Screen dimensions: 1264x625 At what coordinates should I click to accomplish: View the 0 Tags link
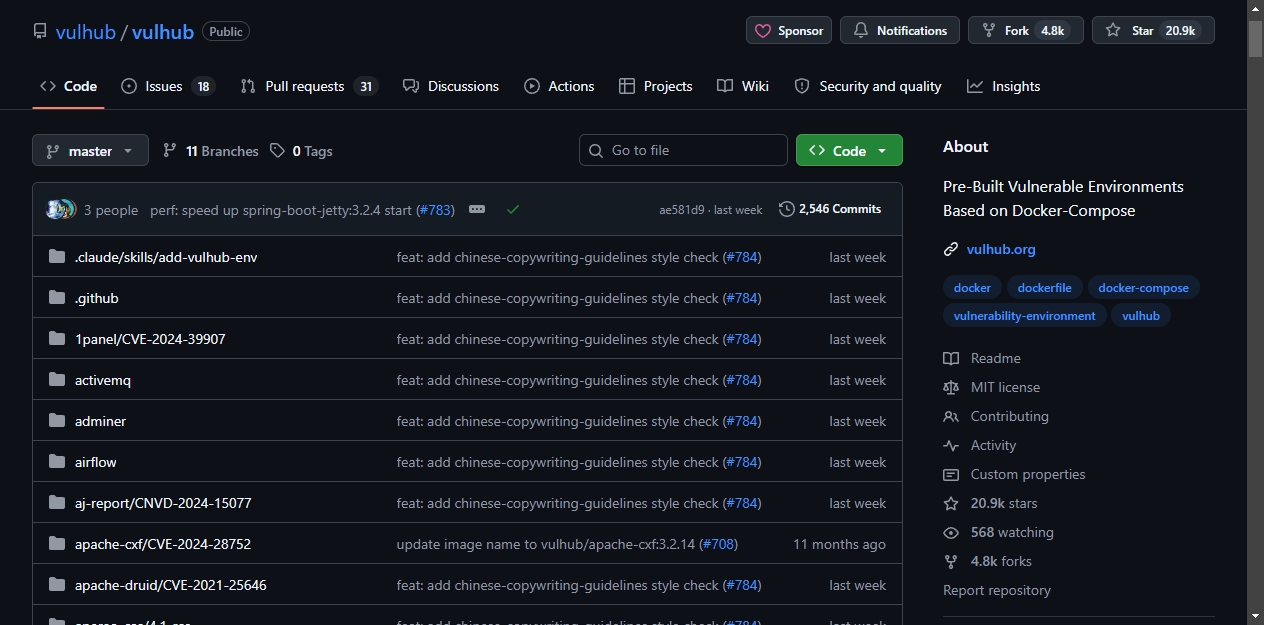coord(301,151)
